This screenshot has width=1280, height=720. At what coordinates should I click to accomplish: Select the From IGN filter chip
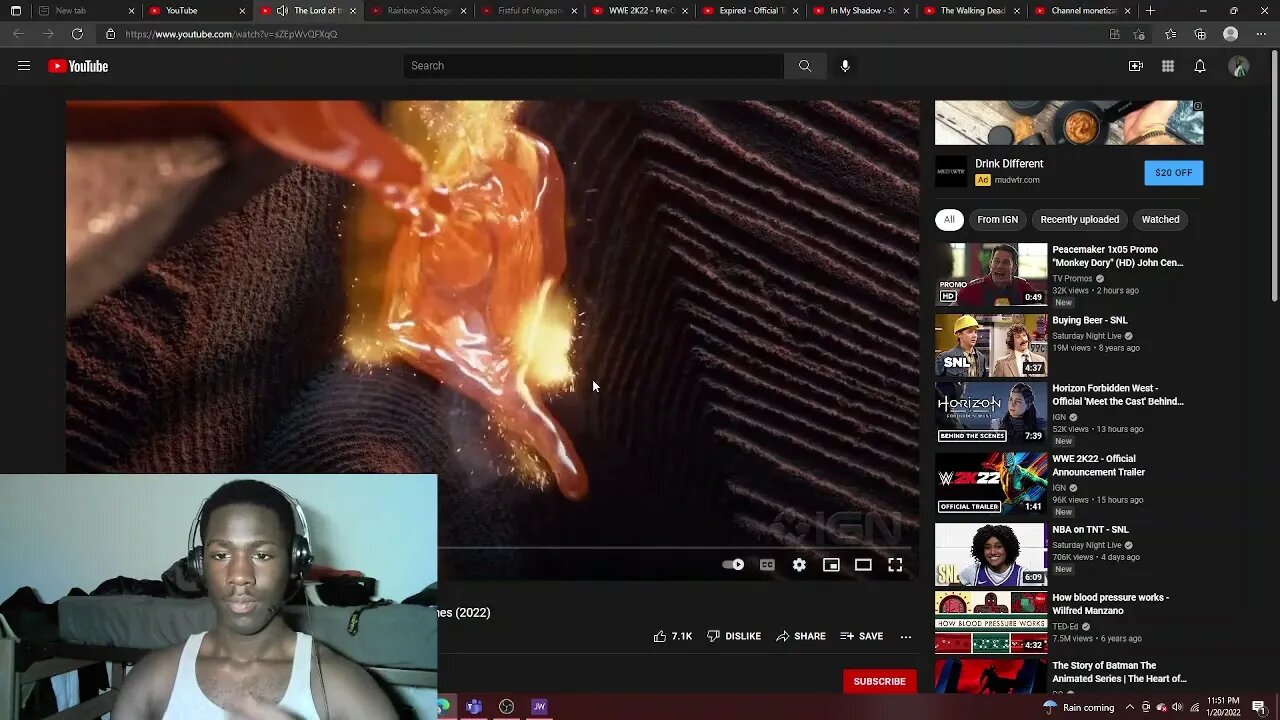pyautogui.click(x=997, y=220)
